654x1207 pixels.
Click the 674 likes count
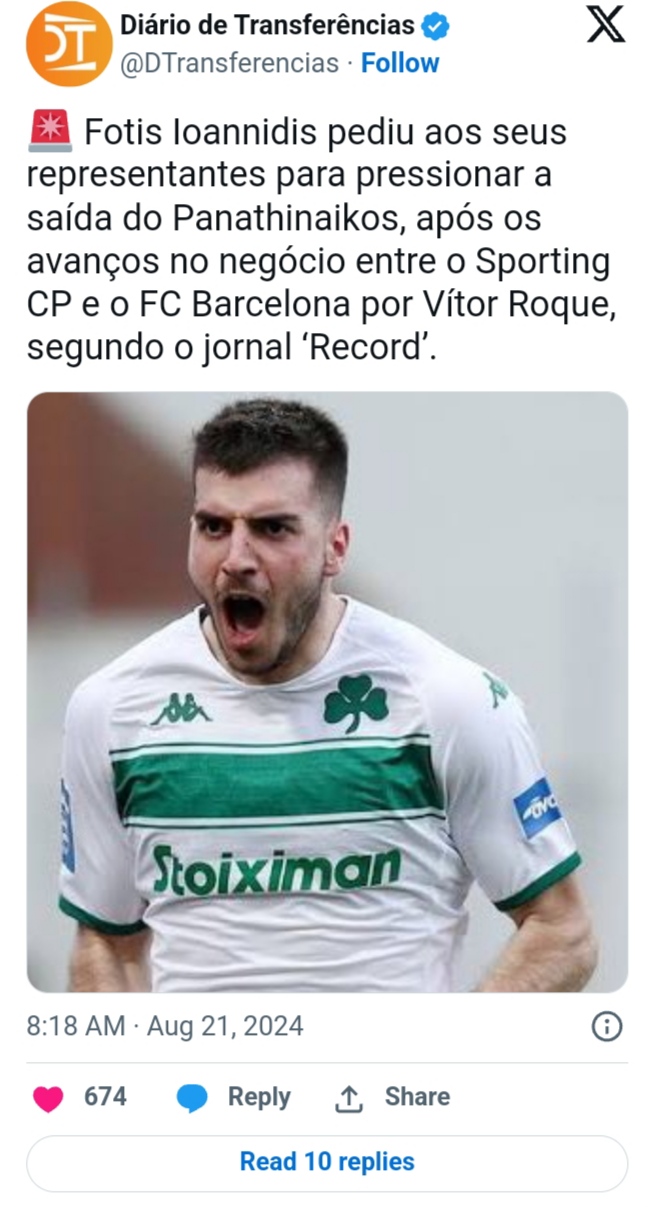105,1097
